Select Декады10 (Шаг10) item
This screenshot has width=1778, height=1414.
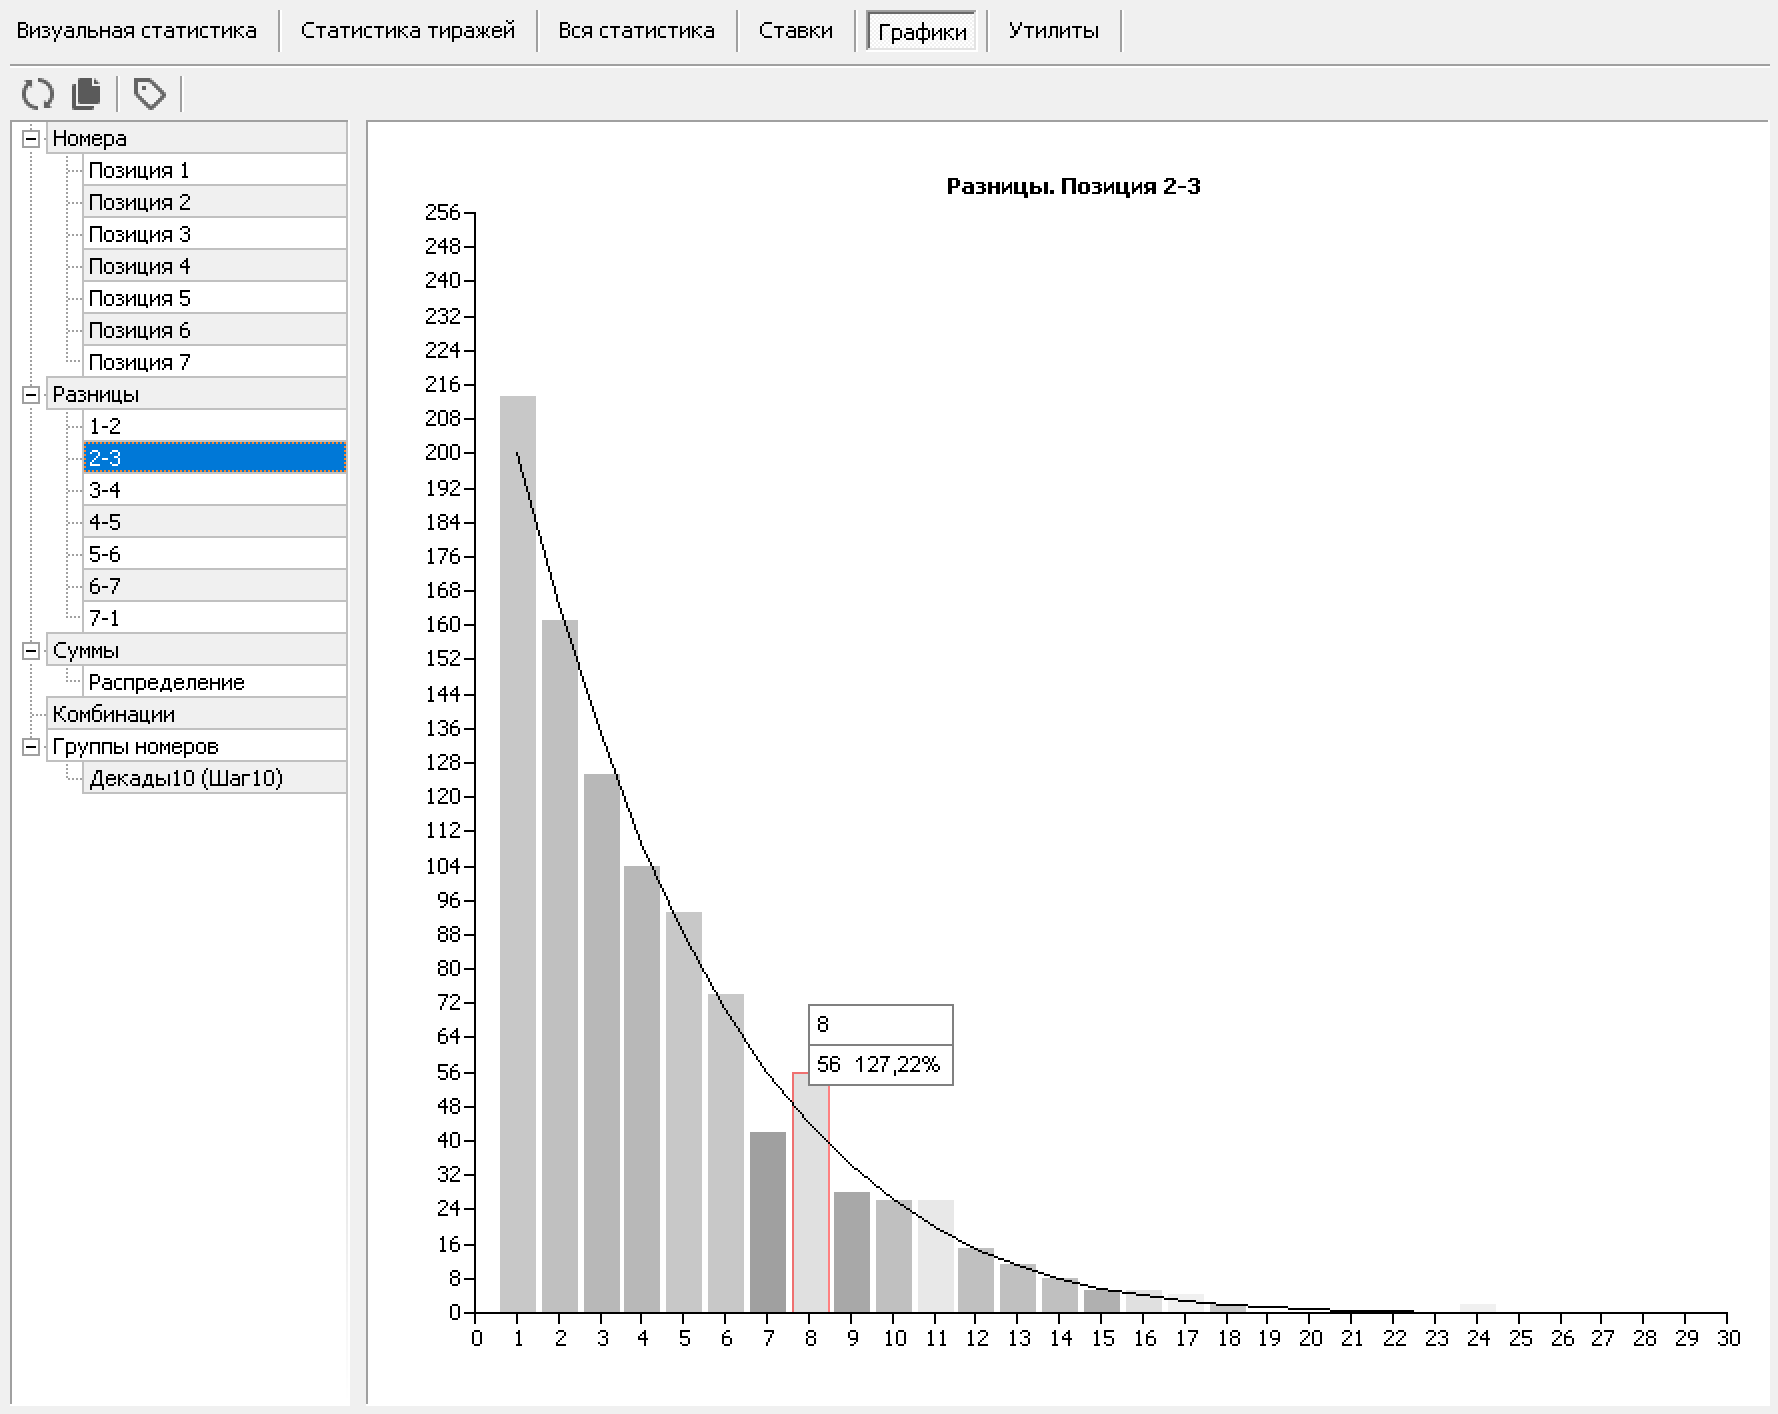coord(186,778)
